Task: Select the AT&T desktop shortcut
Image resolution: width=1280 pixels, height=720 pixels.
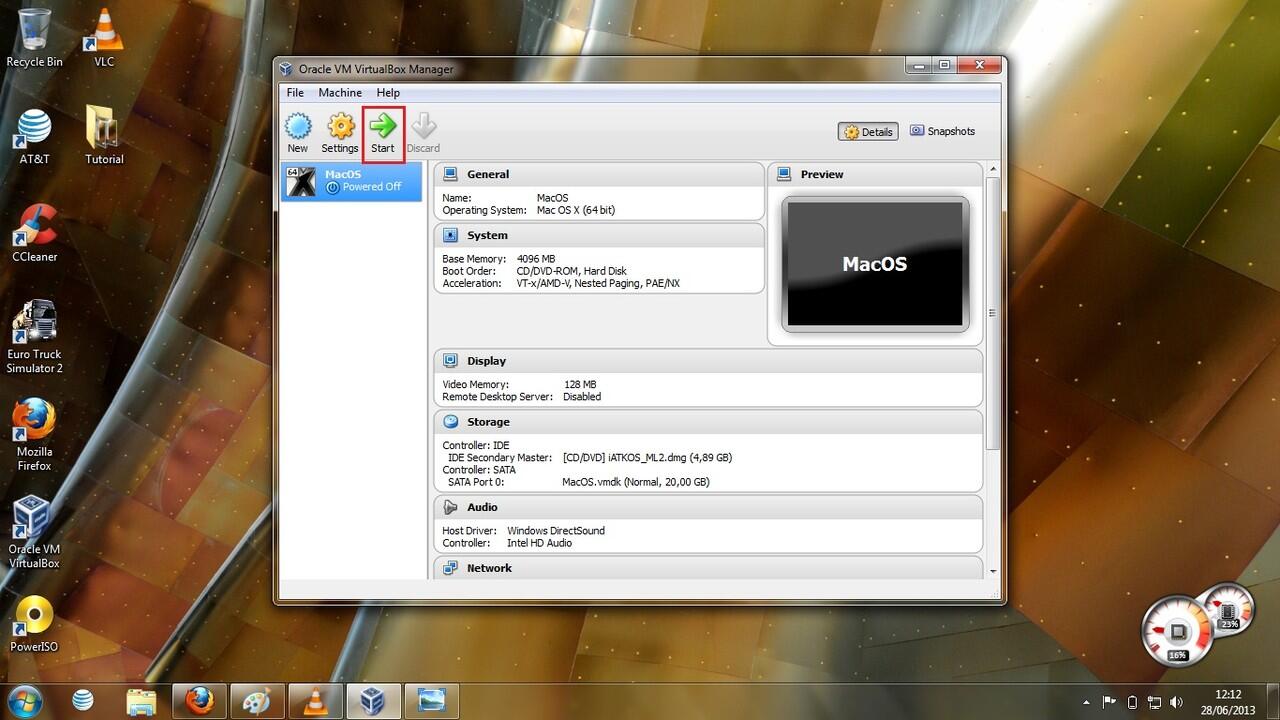Action: (x=34, y=137)
